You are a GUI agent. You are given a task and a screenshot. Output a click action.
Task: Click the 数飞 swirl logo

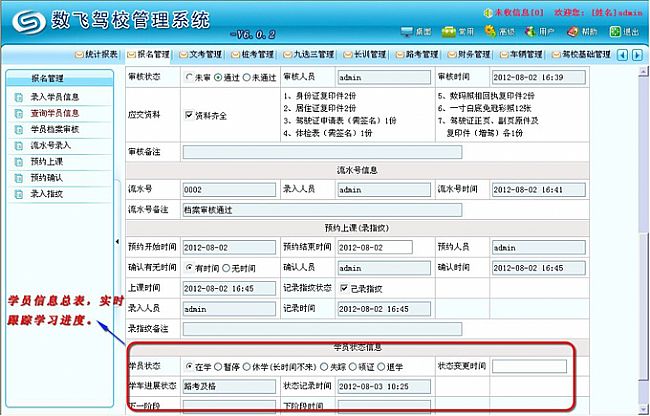29,22
